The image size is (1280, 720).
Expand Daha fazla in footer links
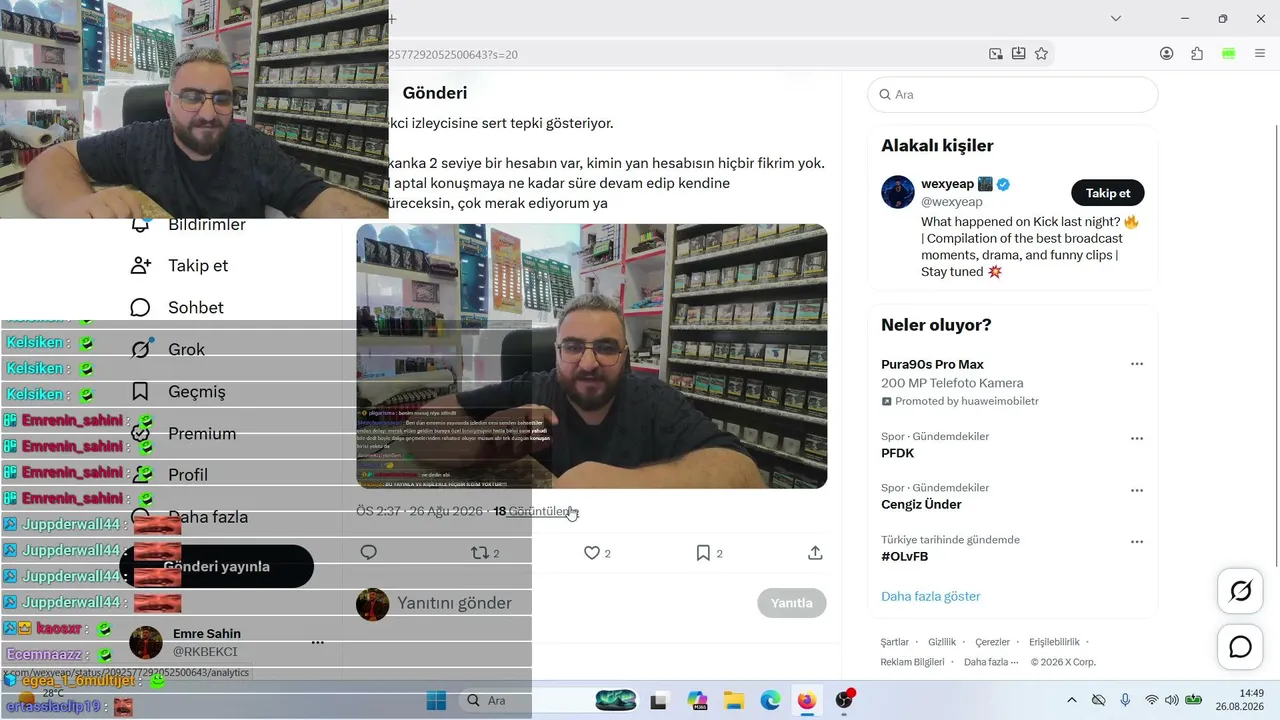[991, 662]
